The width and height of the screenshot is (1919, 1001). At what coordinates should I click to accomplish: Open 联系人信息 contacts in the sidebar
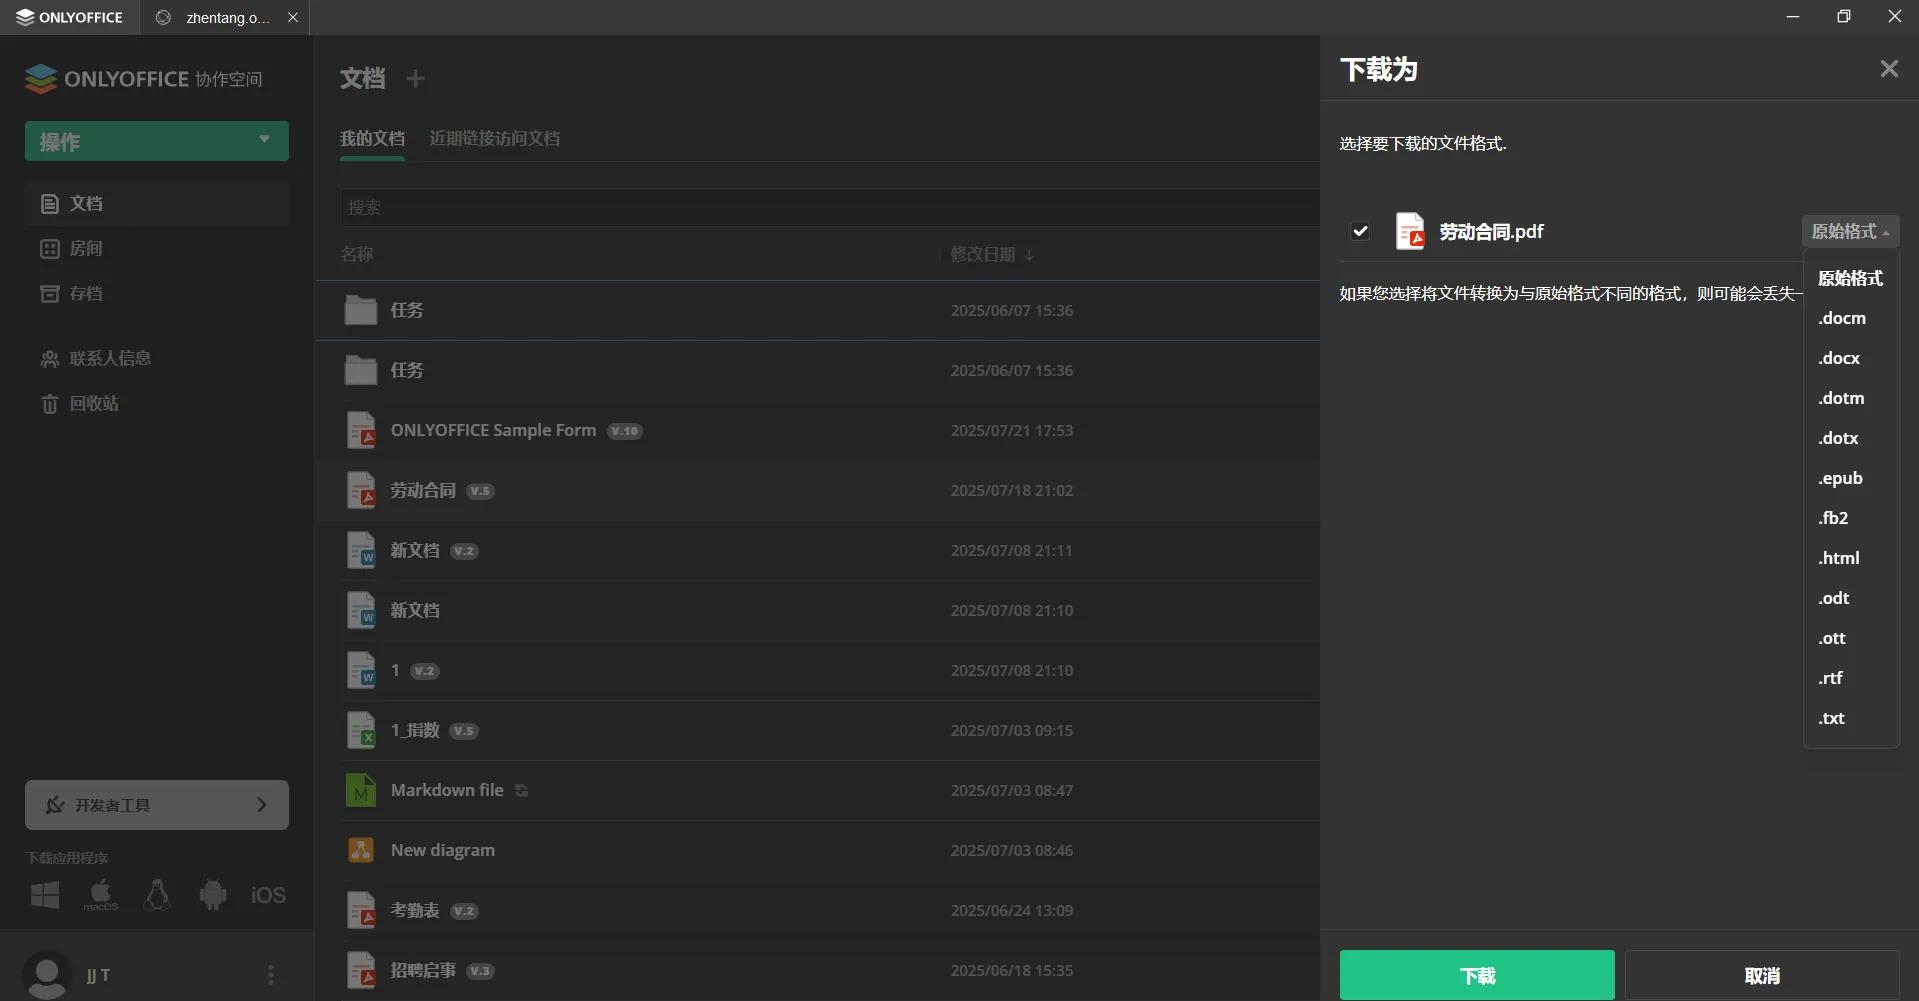point(157,358)
